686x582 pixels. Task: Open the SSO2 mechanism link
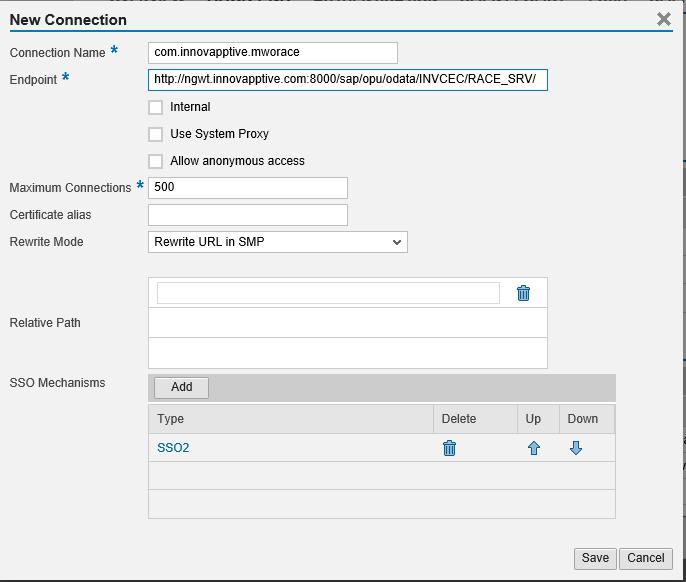coord(173,448)
